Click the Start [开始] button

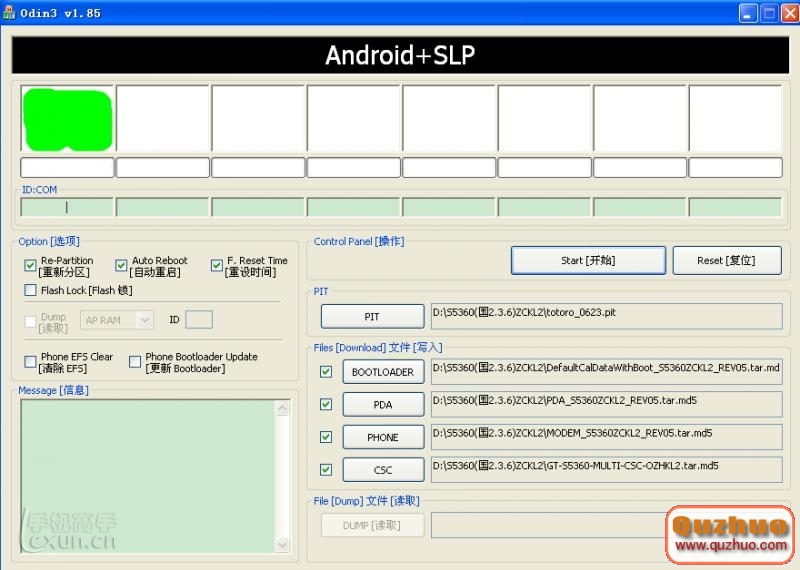point(588,260)
